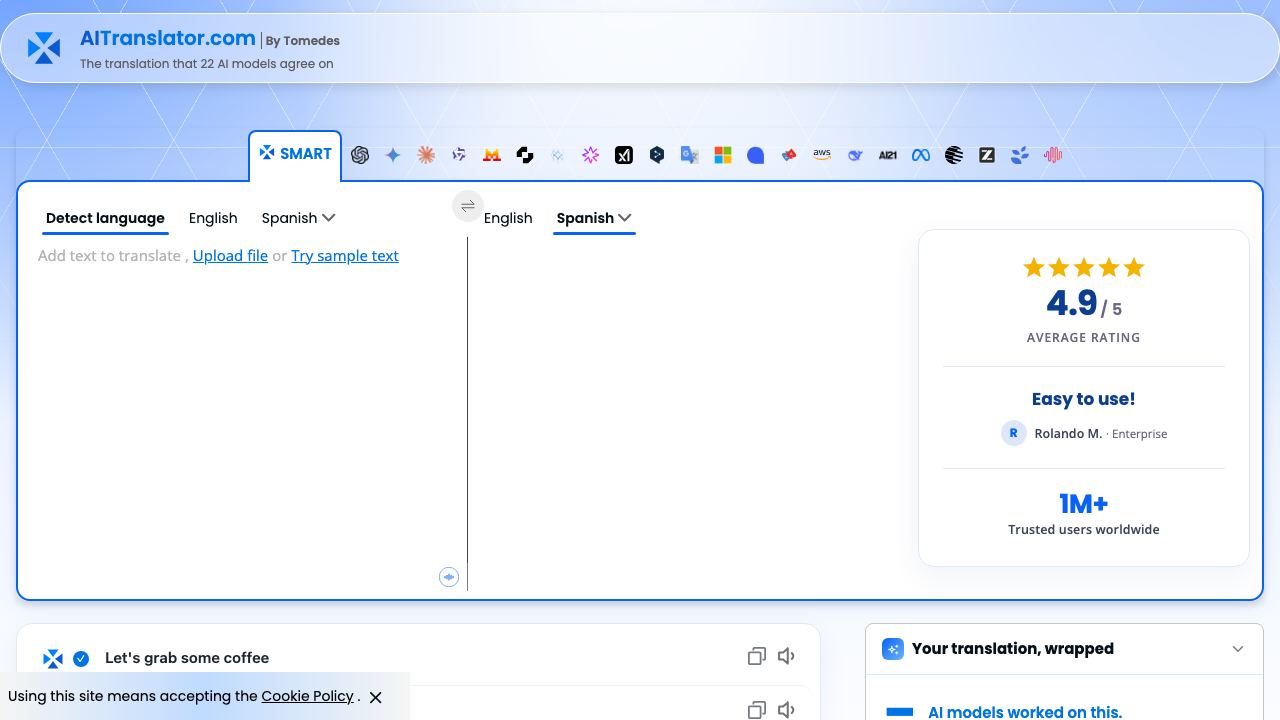Swap source and target languages
Viewport: 1280px width, 720px height.
click(x=468, y=206)
